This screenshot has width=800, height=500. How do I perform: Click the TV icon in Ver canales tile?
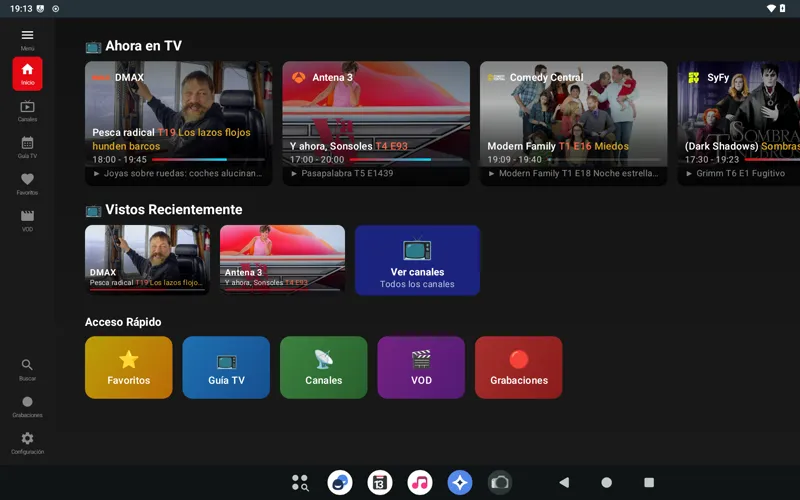click(x=417, y=250)
